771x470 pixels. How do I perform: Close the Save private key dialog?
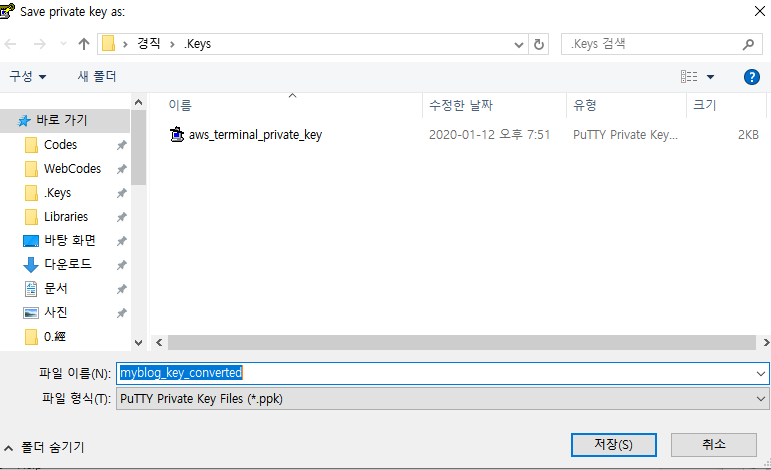pyautogui.click(x=760, y=11)
